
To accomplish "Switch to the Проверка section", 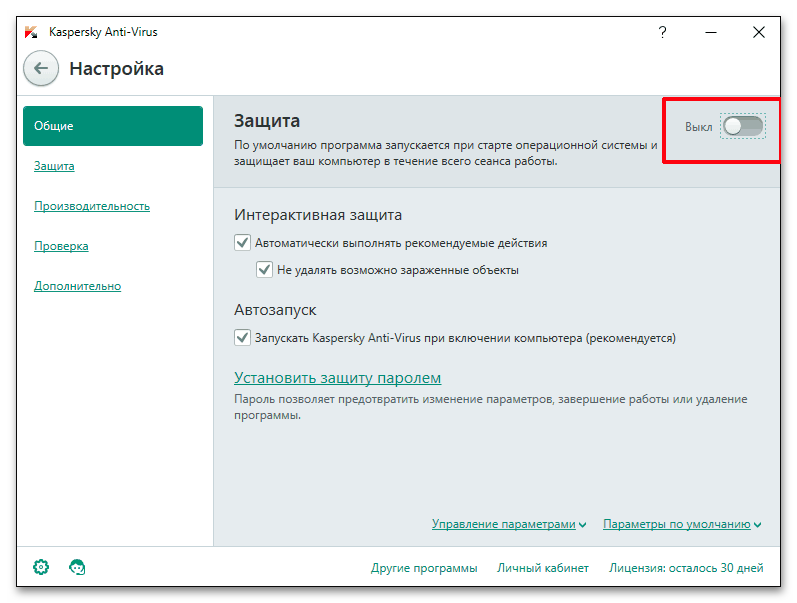I will pos(61,246).
